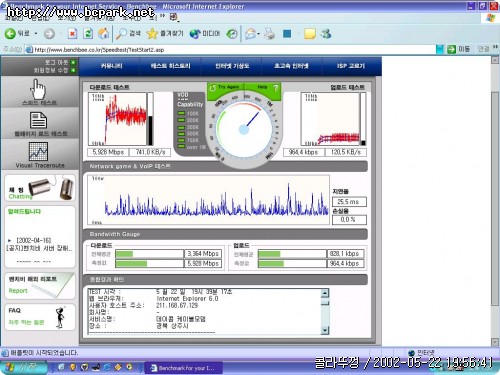500x375 pixels.
Task: Open the 채팅 Chatting tin-can banner
Action: click(40, 188)
